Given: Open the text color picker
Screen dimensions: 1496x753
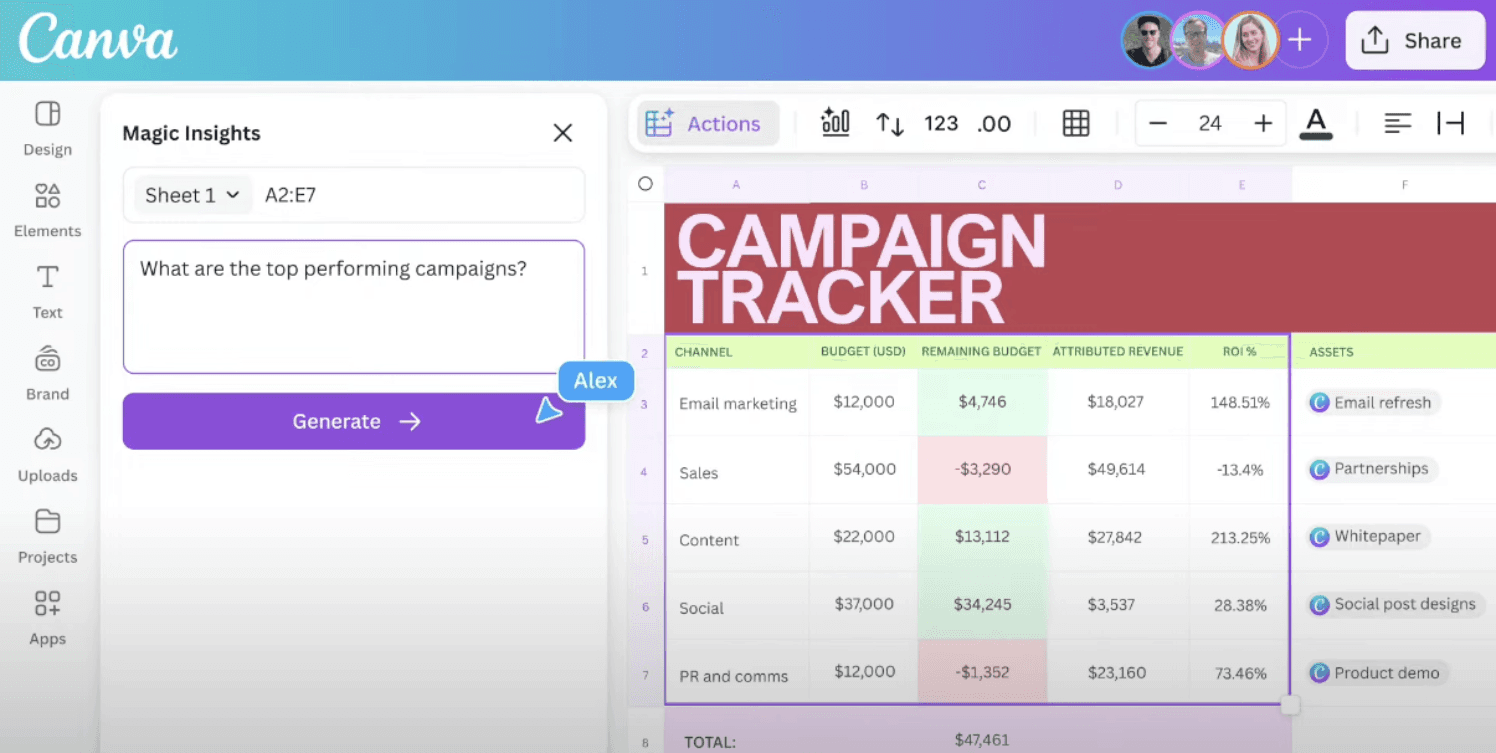Looking at the screenshot, I should [x=1316, y=124].
